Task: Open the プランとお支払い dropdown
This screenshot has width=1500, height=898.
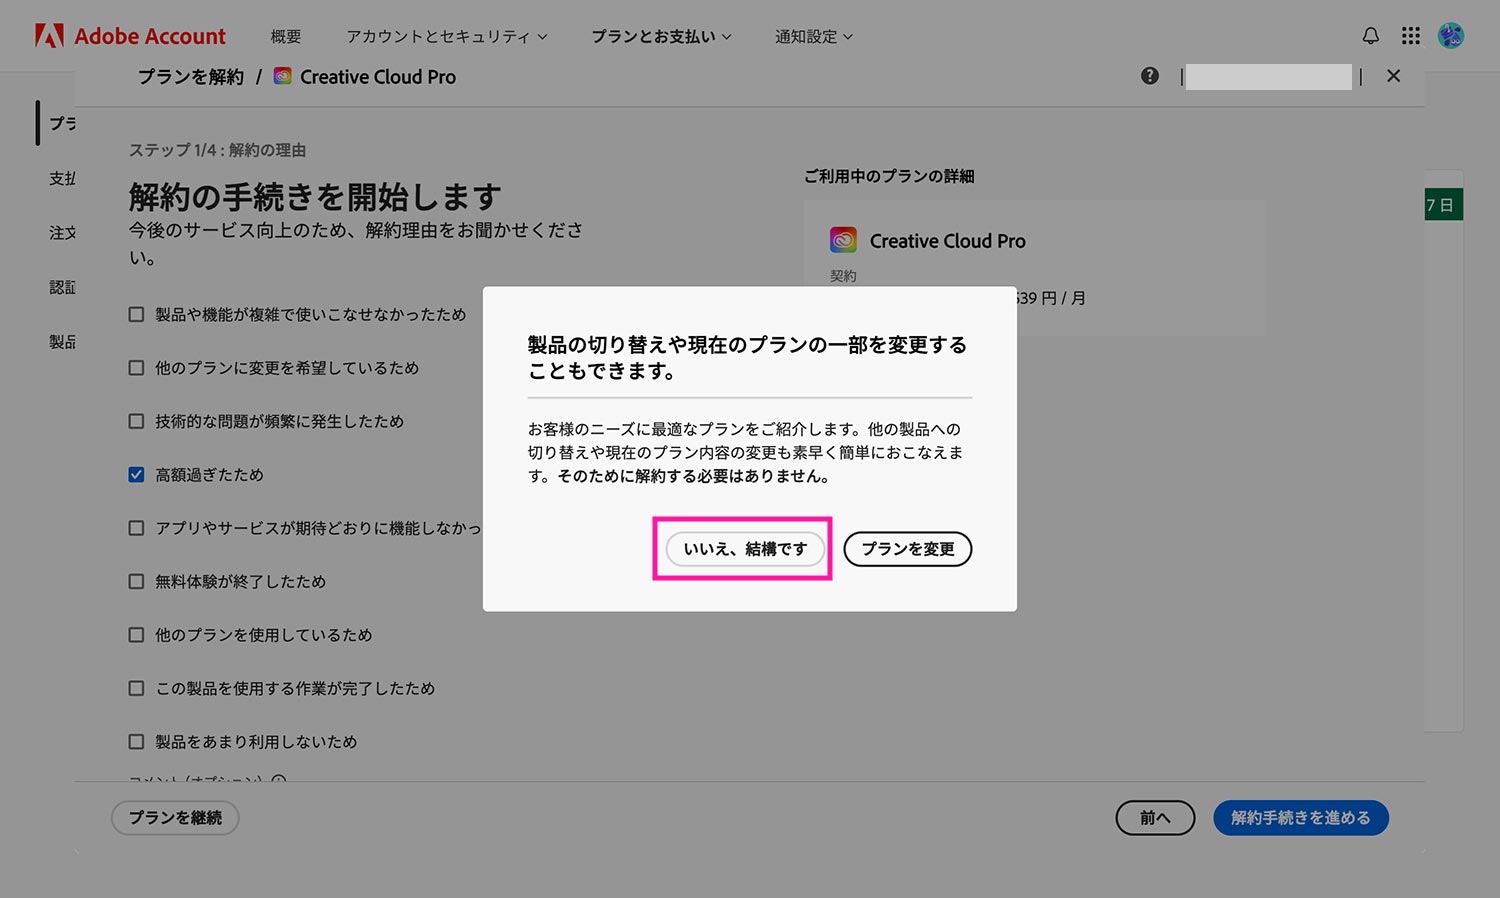Action: (660, 36)
